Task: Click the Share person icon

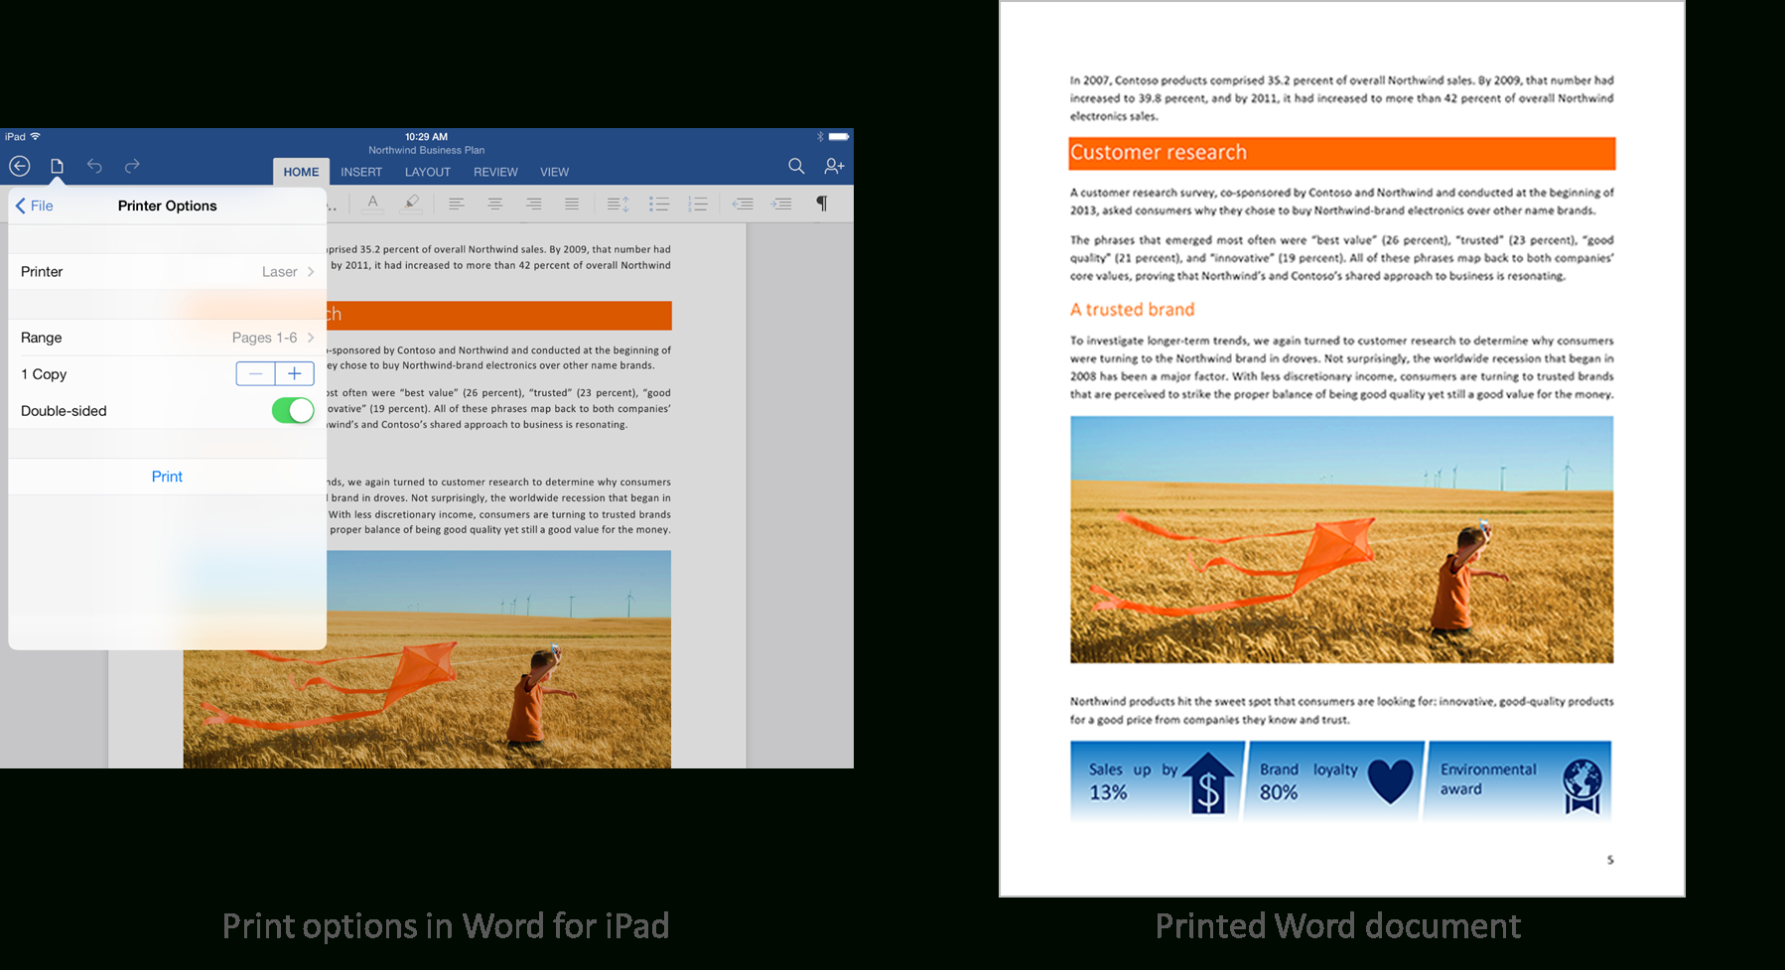Action: coord(834,166)
